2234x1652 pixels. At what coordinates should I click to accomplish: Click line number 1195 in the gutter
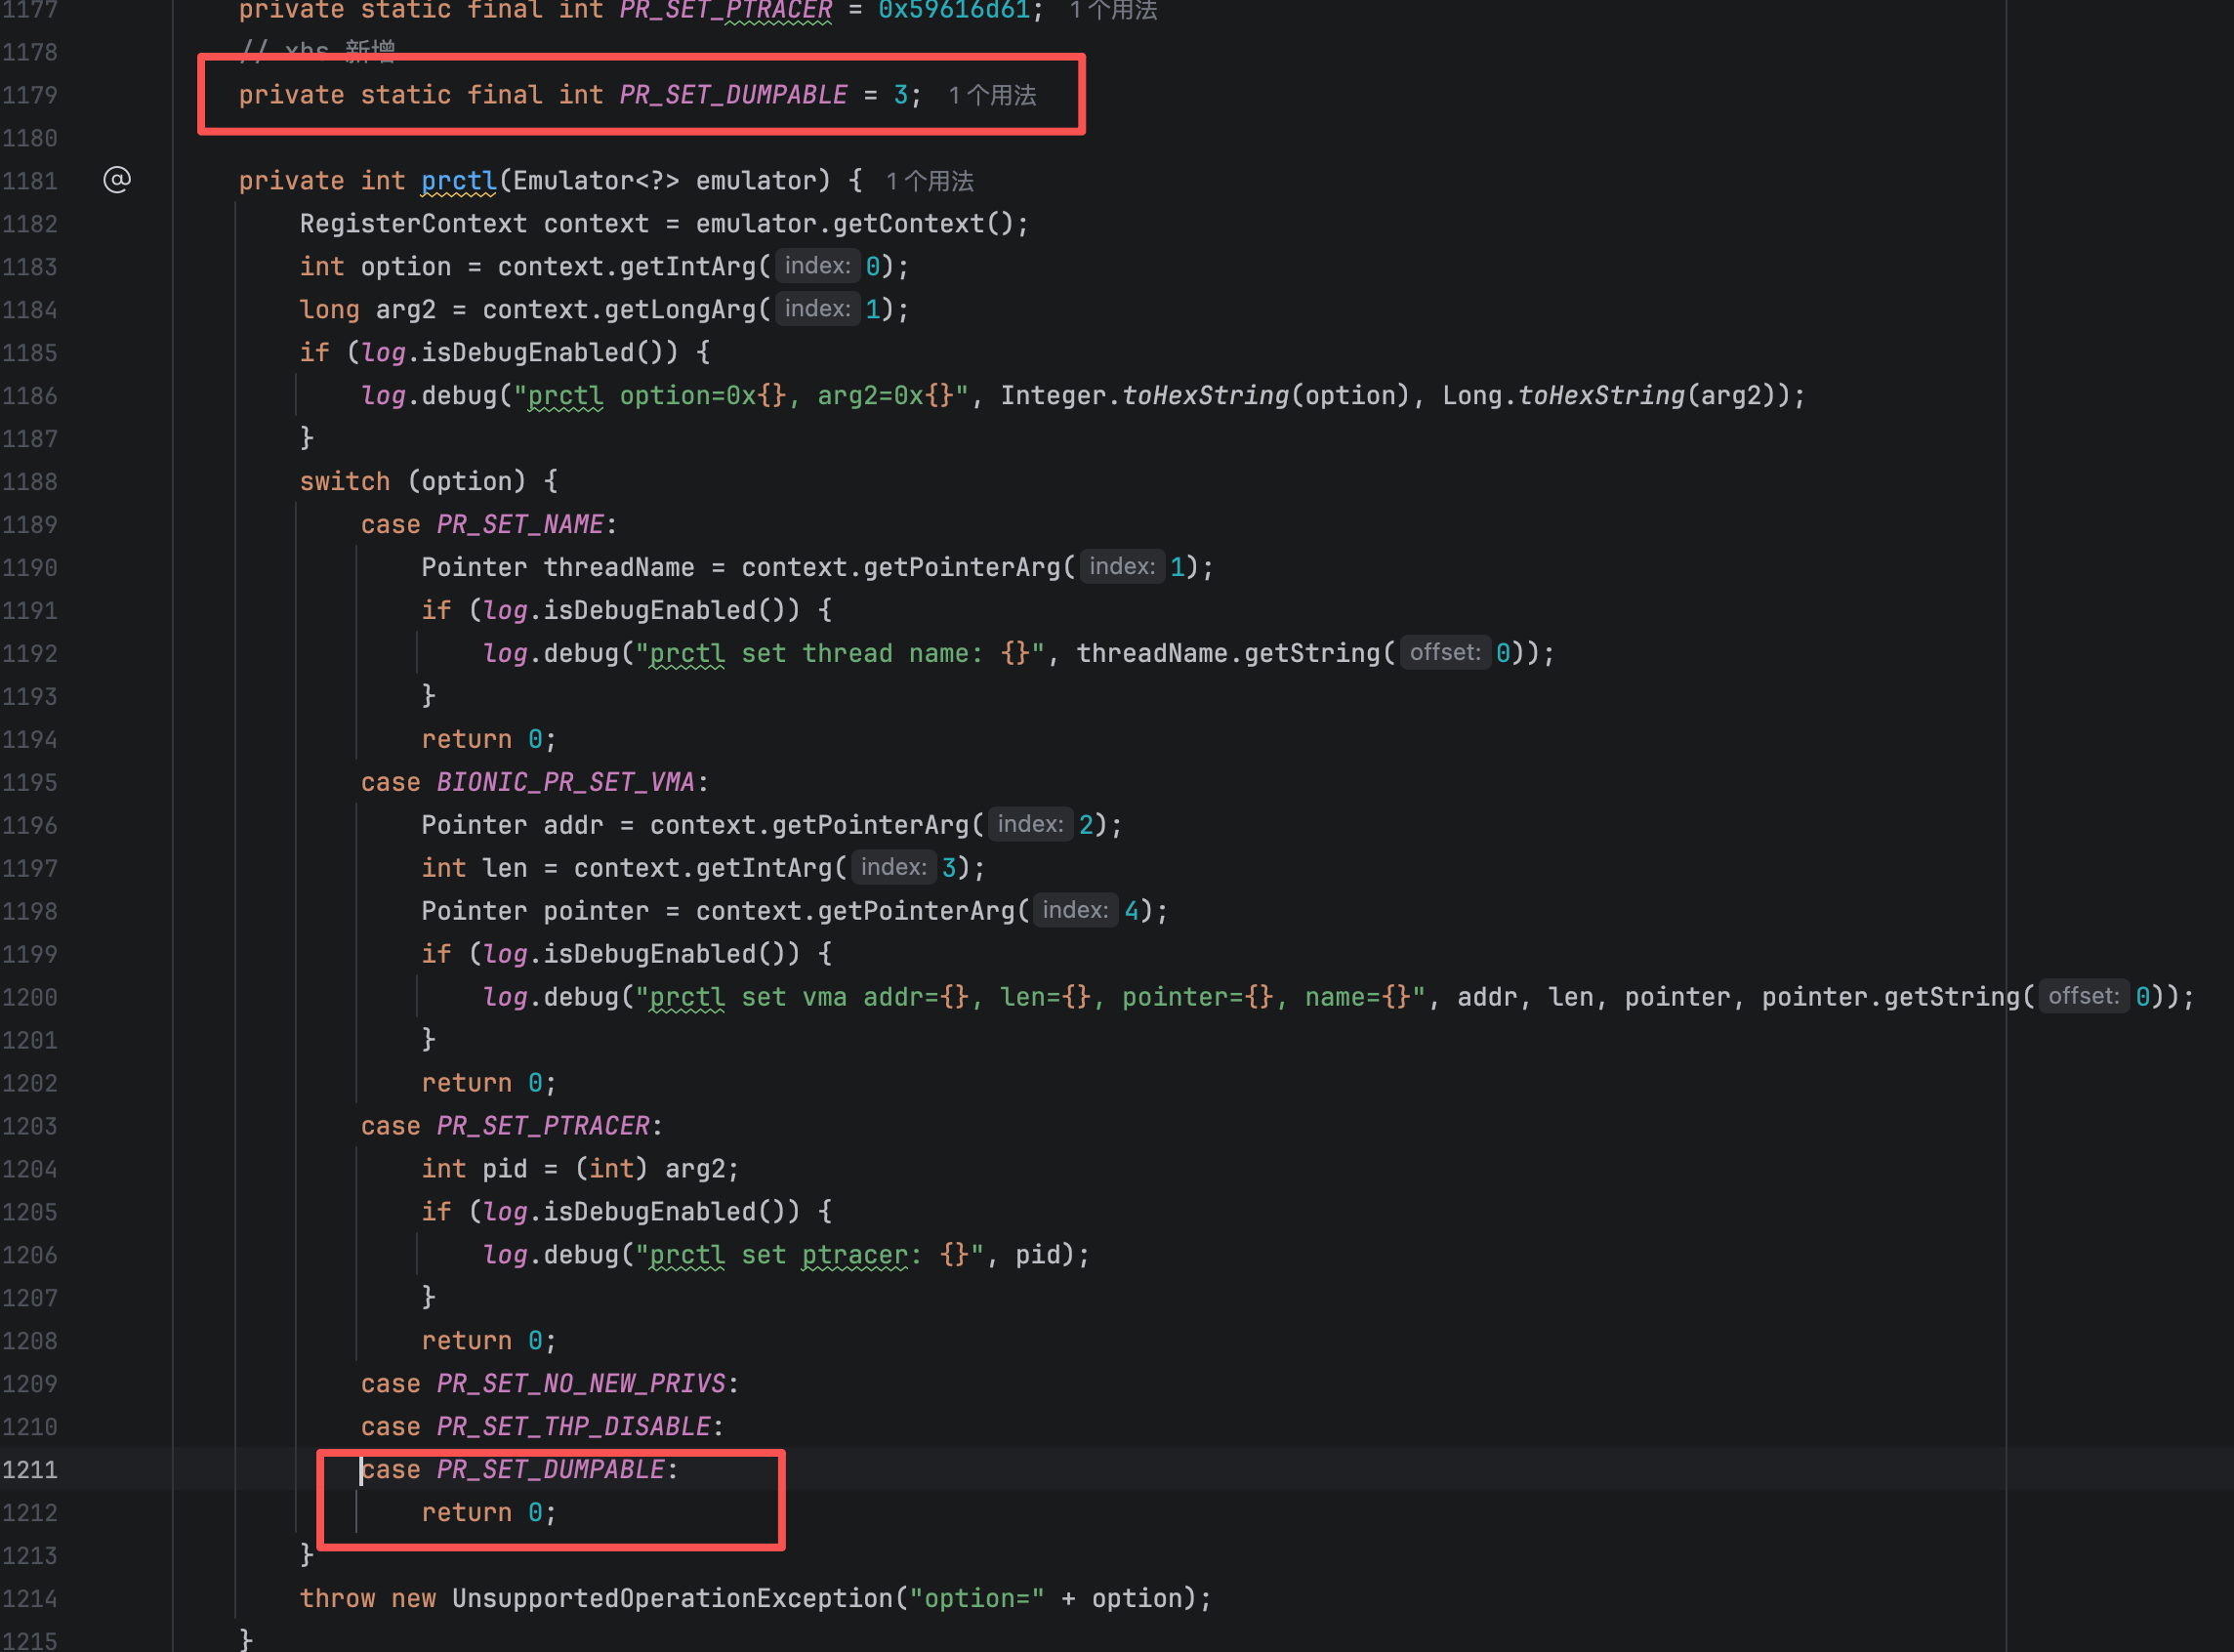tap(30, 782)
